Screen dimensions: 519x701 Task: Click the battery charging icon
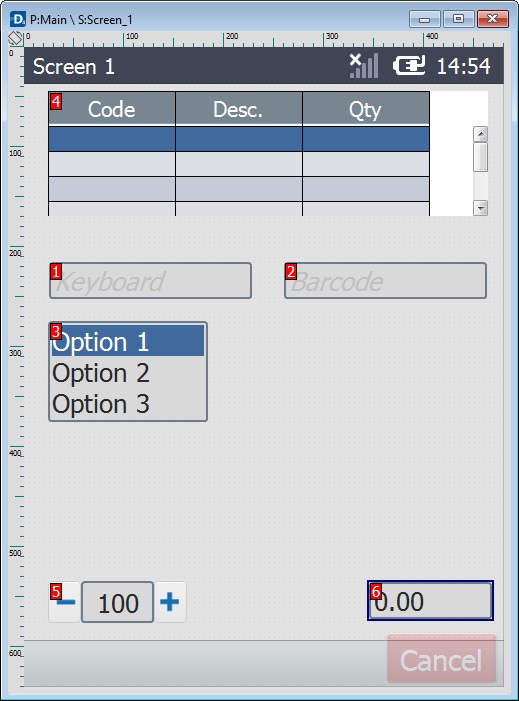tap(409, 66)
